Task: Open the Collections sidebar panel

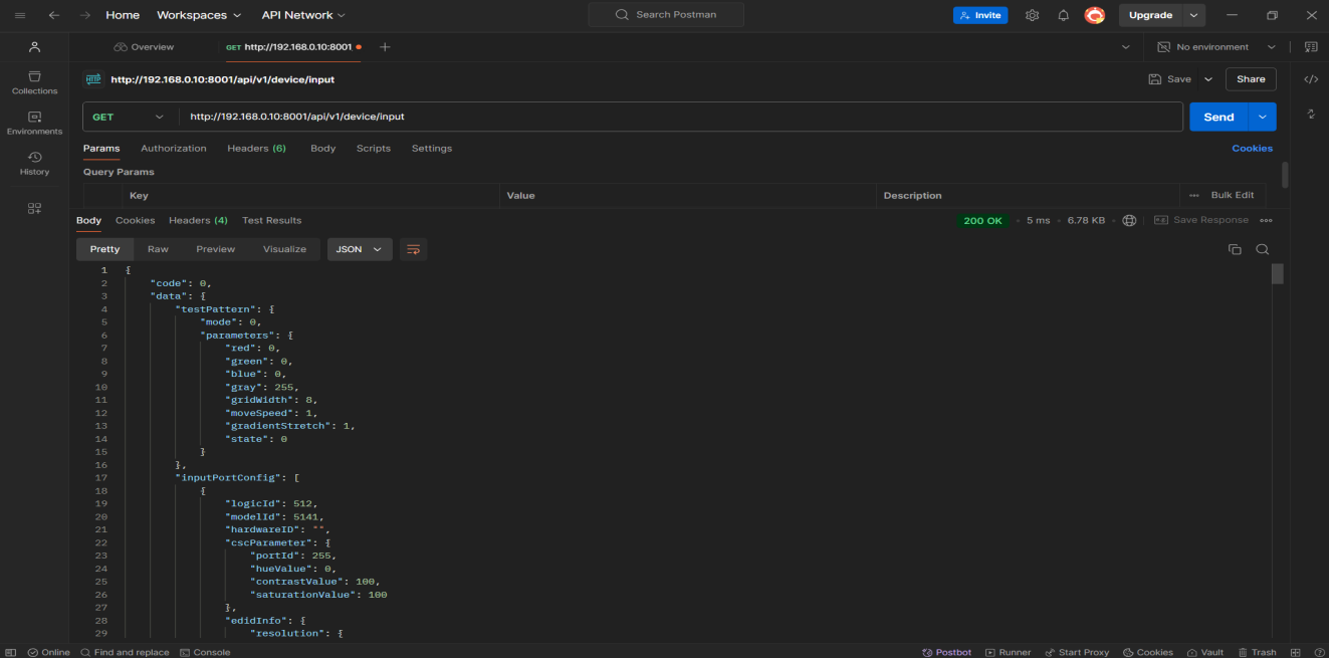Action: [x=34, y=83]
